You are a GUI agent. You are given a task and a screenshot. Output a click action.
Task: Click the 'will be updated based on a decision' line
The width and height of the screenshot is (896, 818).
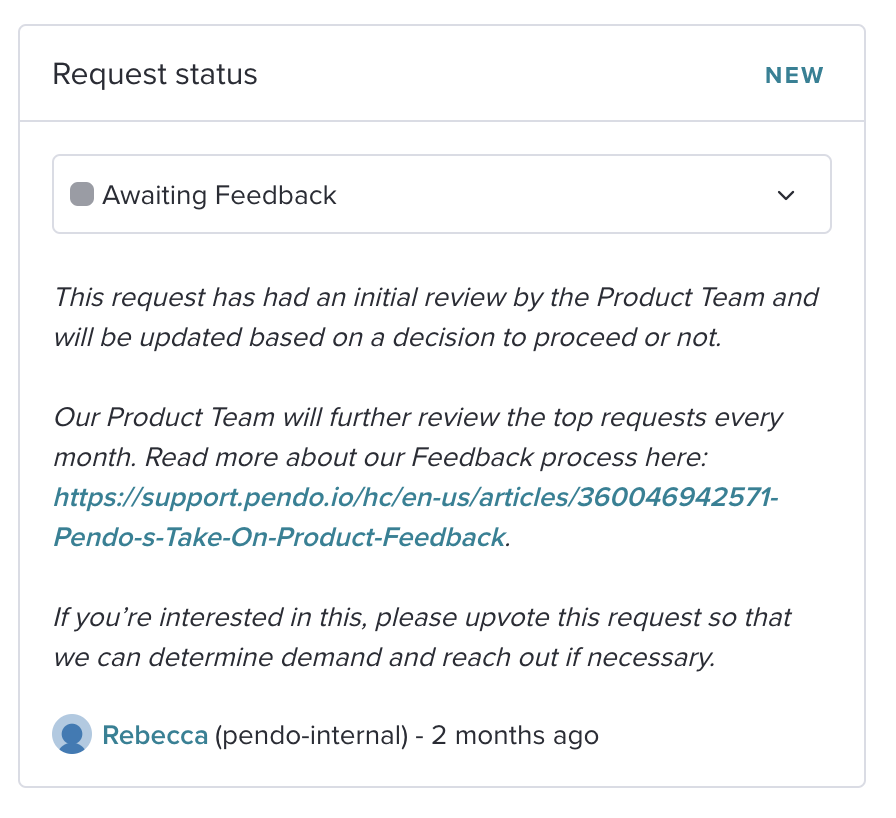click(387, 337)
